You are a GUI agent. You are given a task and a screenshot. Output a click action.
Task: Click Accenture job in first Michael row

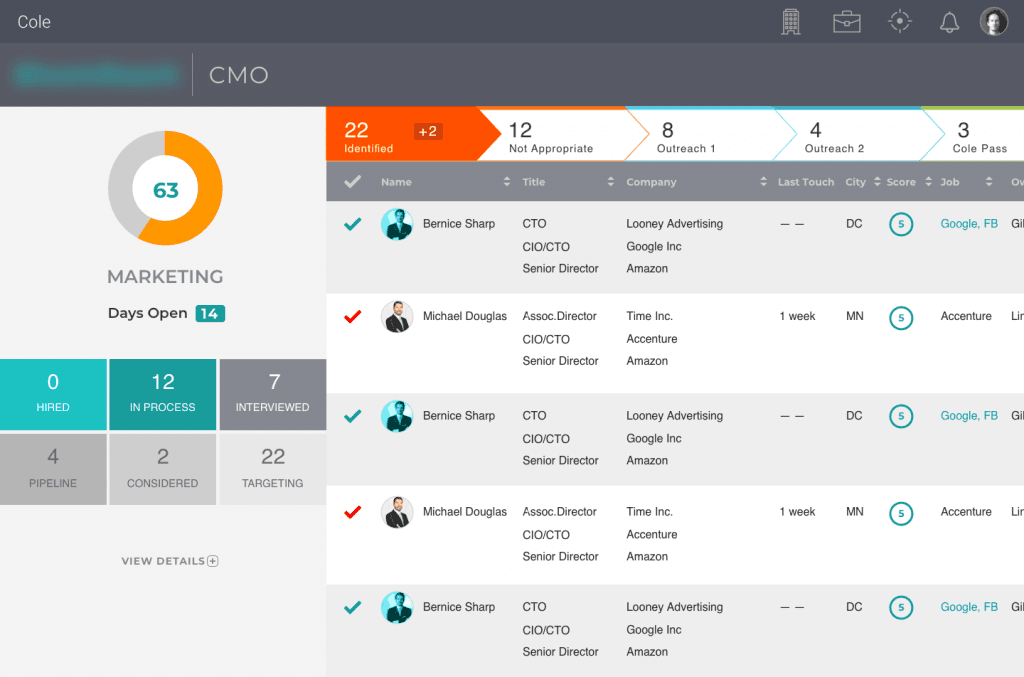point(966,316)
